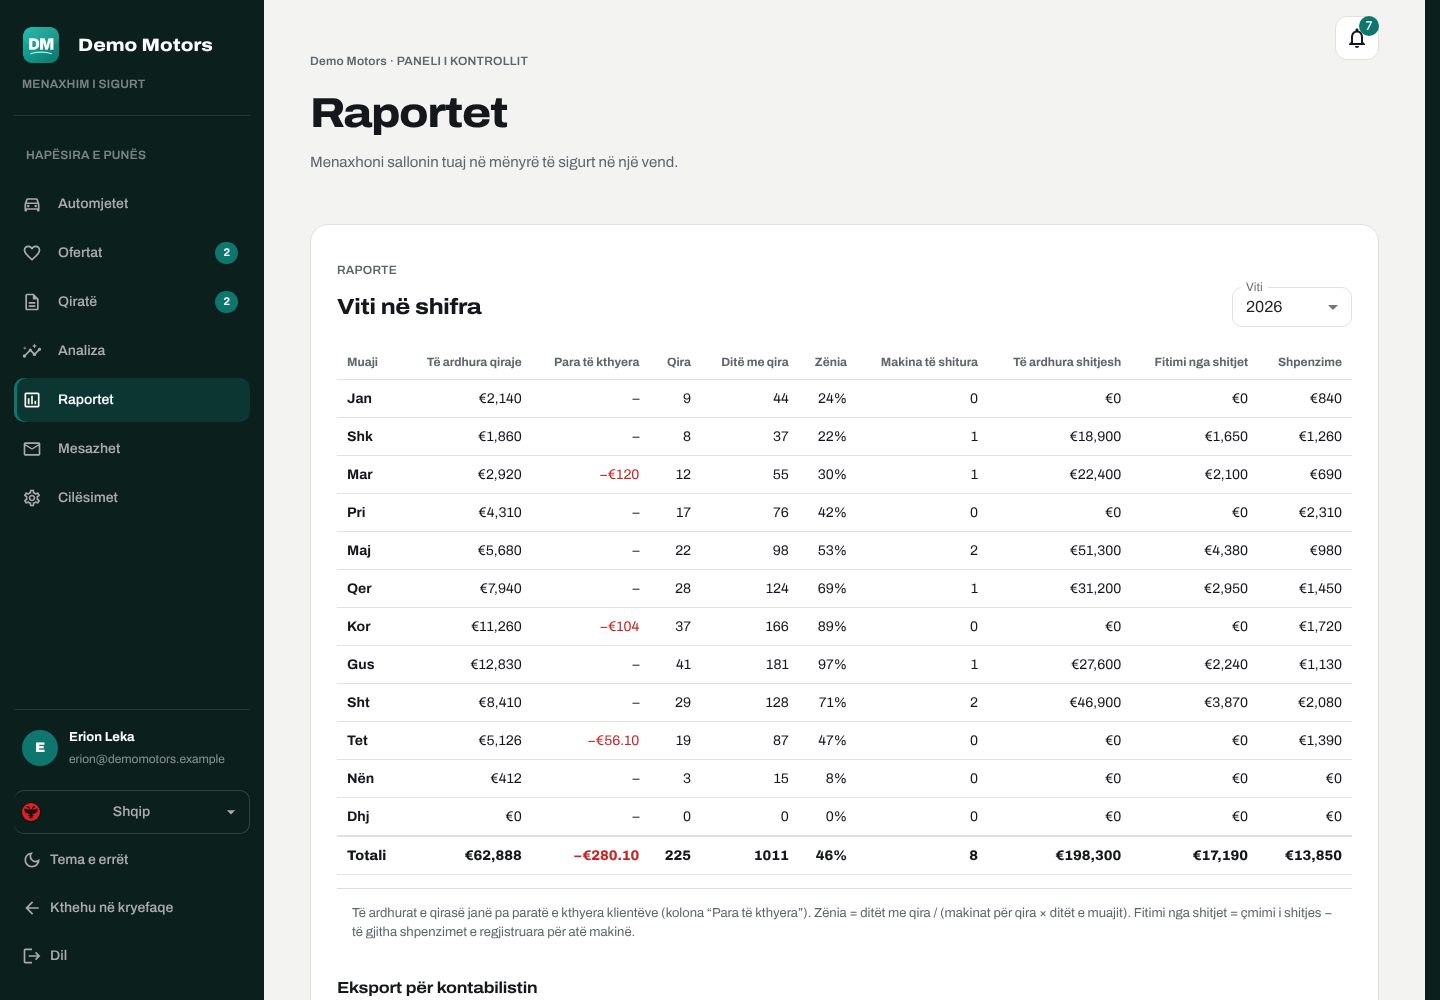Click the Shpenzime column header
The image size is (1440, 1000).
(x=1310, y=362)
